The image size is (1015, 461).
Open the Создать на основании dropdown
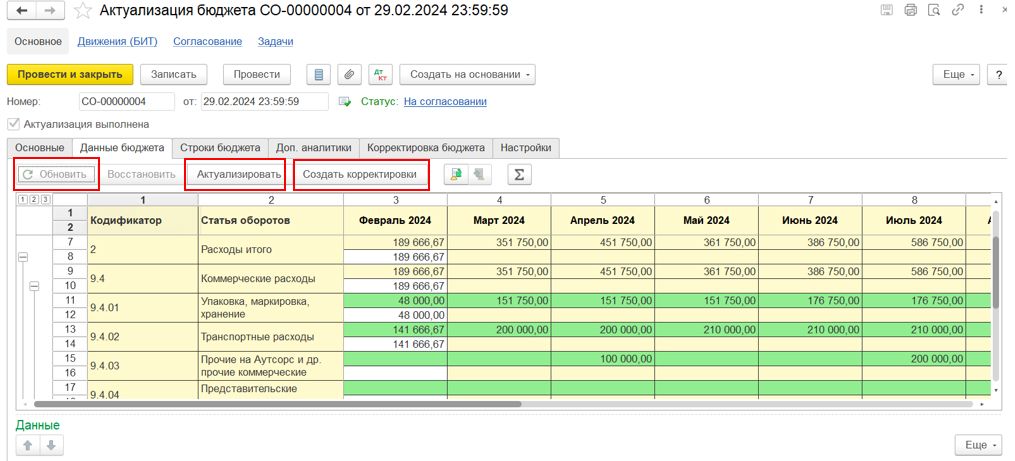pos(467,74)
